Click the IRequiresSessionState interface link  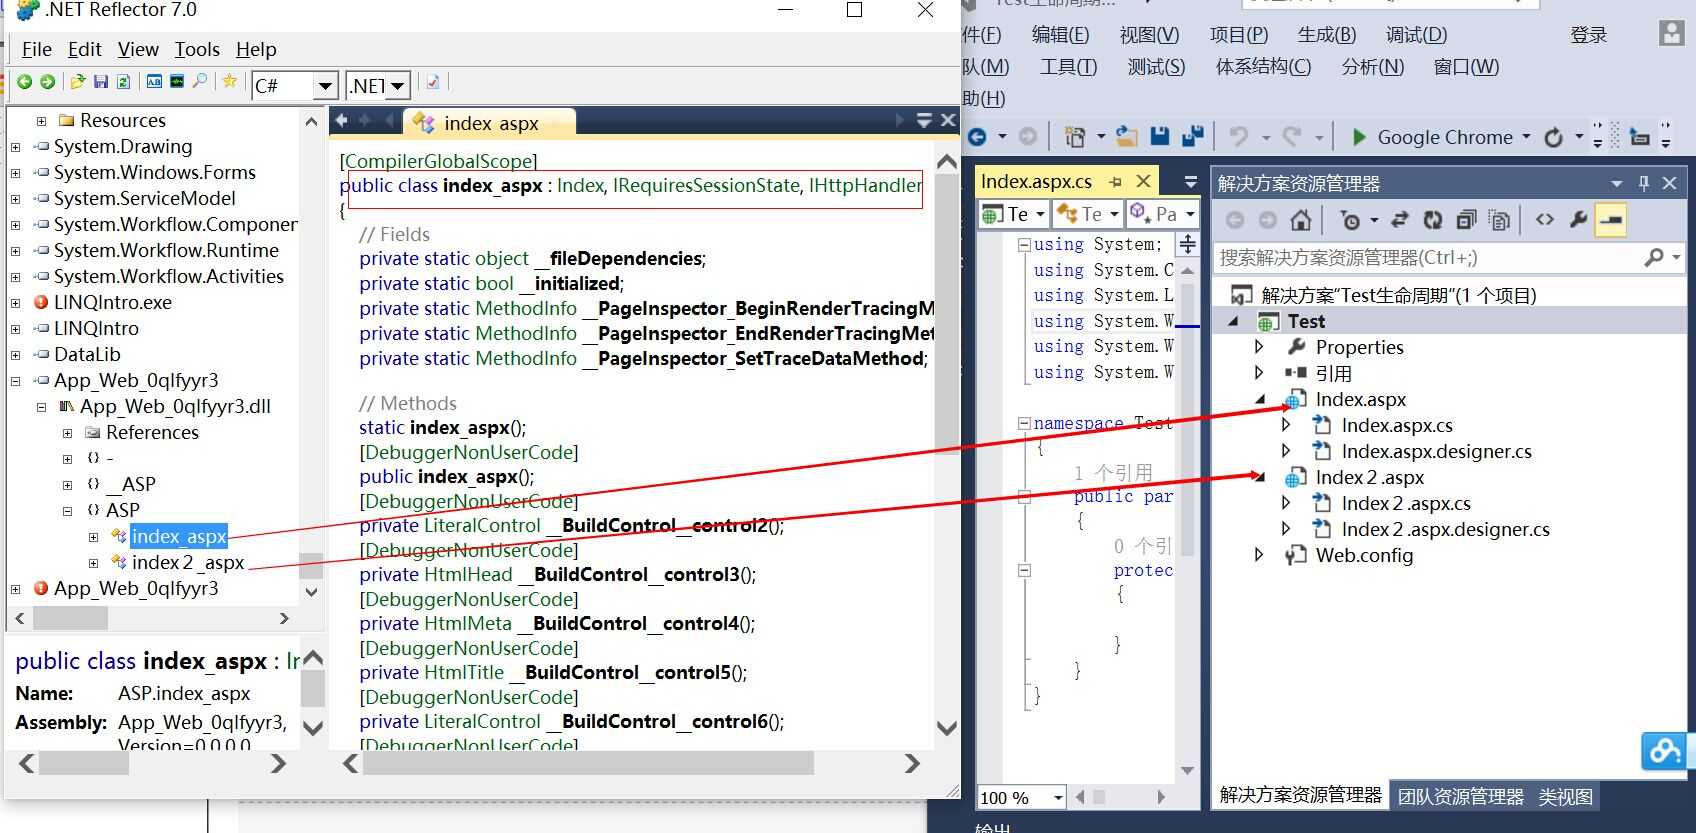pos(706,185)
